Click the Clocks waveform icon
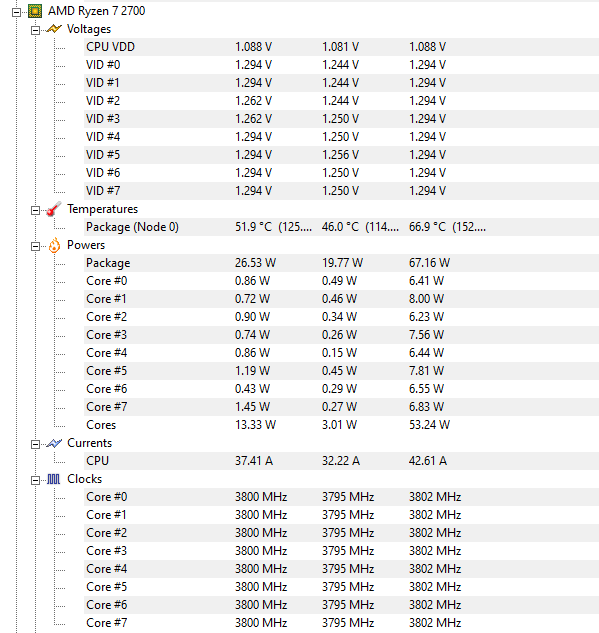The height and width of the screenshot is (633, 599). point(53,479)
